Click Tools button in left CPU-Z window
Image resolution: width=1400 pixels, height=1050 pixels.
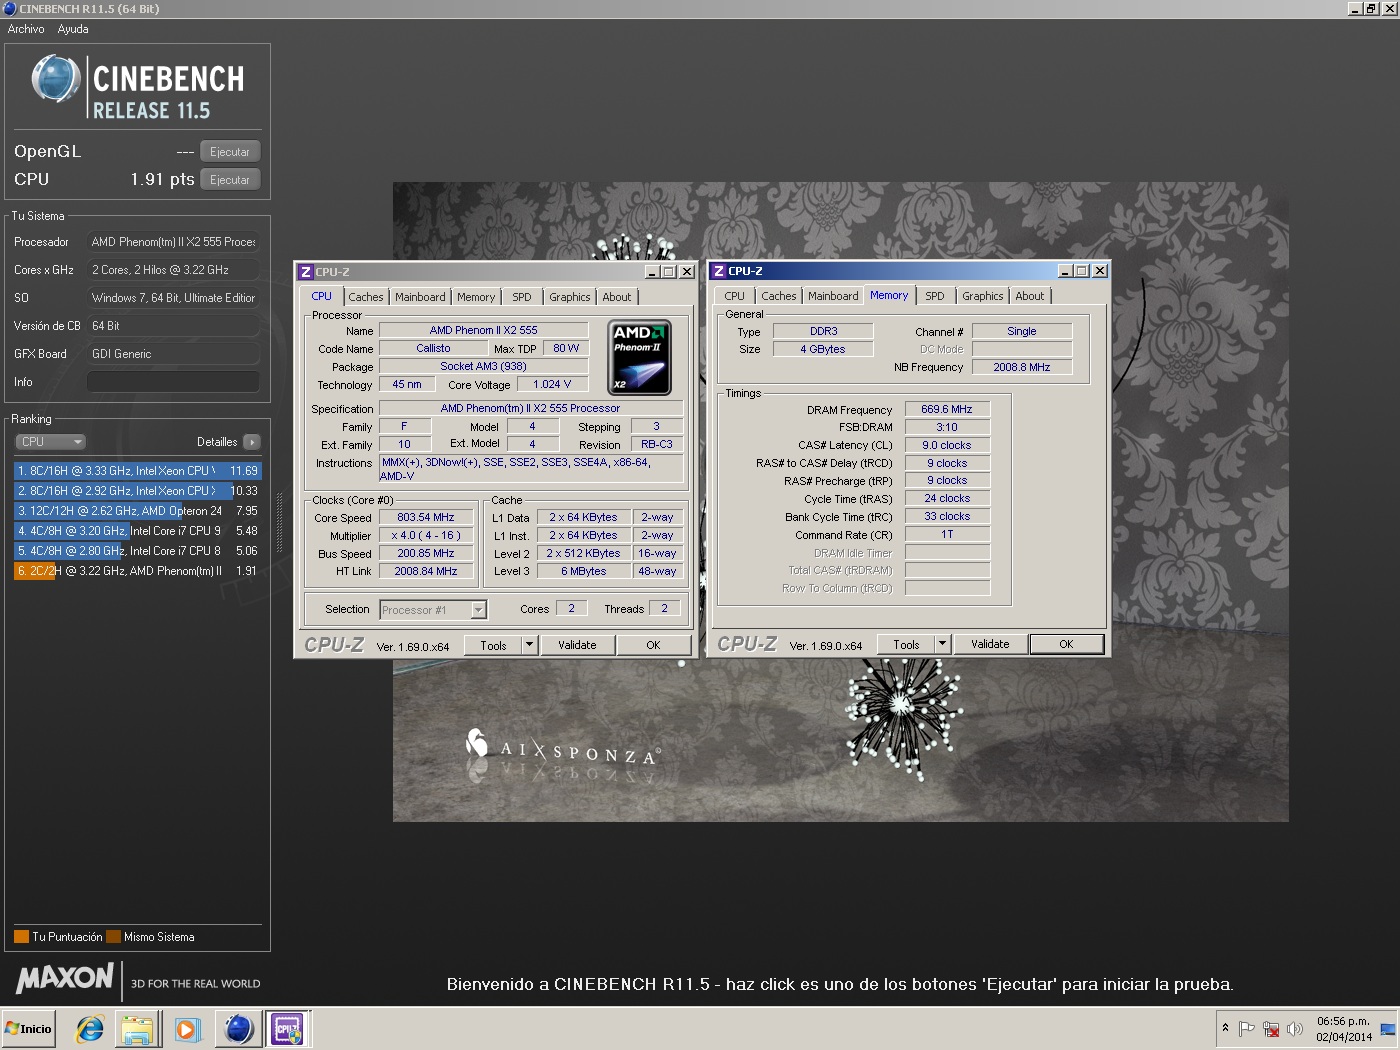click(x=494, y=645)
